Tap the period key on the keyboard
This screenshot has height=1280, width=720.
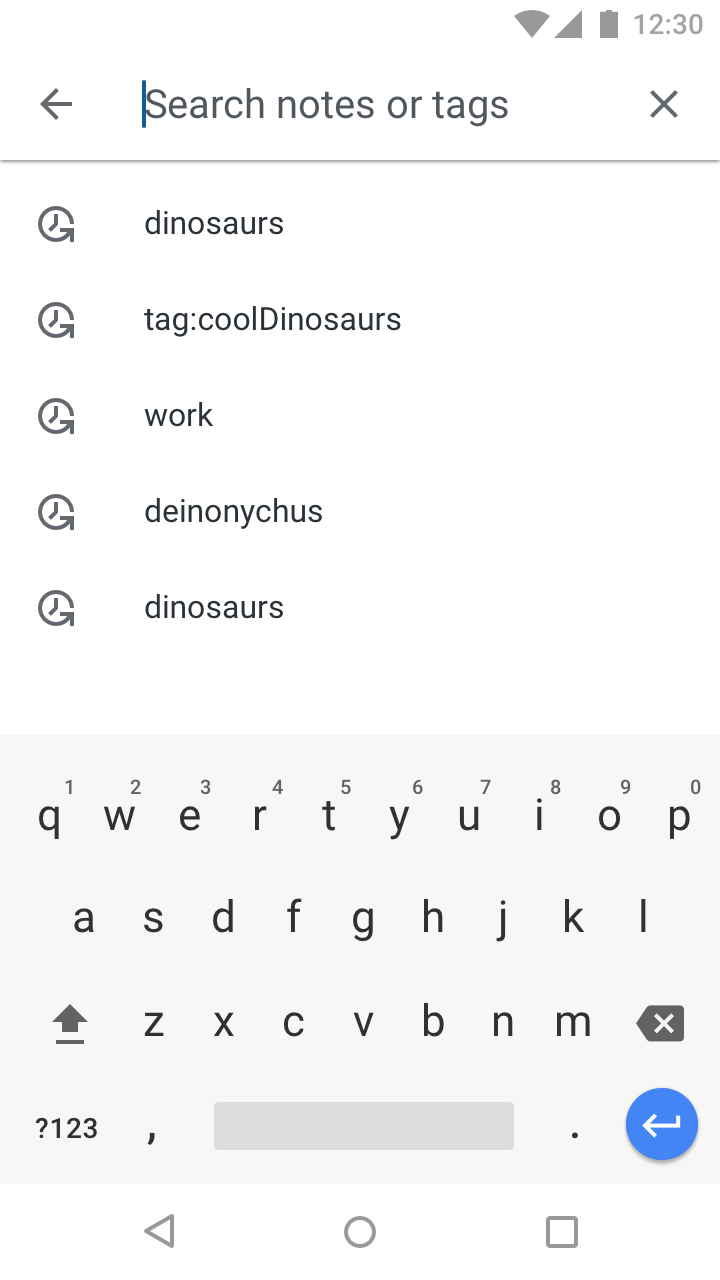point(574,1127)
